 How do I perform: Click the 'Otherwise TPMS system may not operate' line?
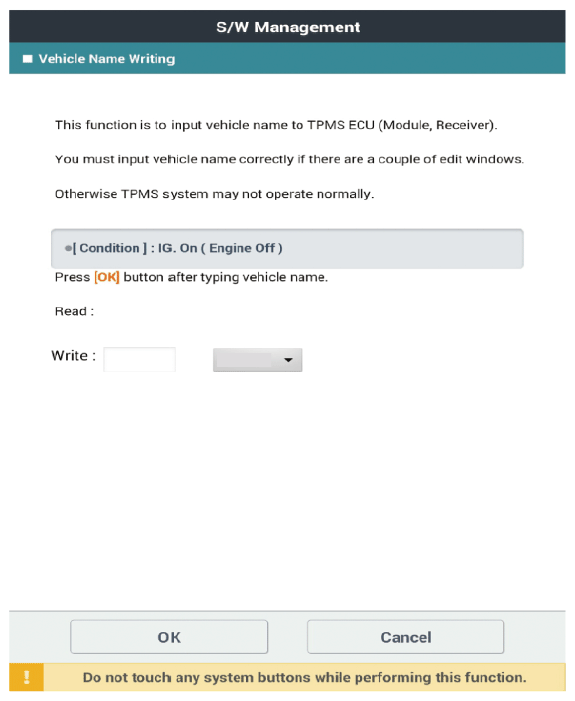(215, 194)
